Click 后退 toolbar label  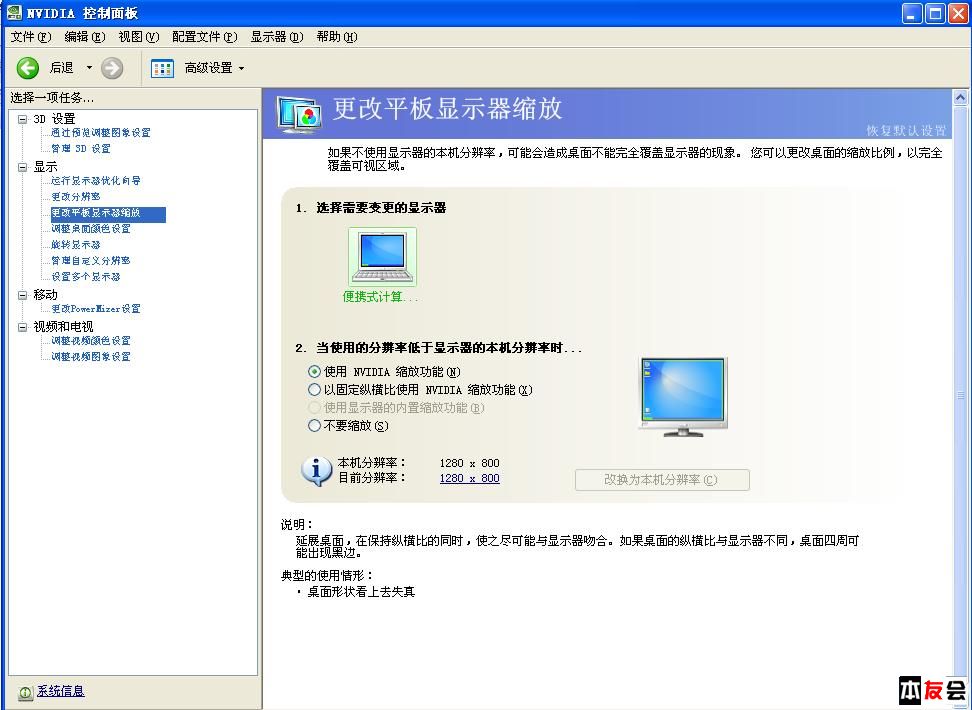[x=61, y=68]
